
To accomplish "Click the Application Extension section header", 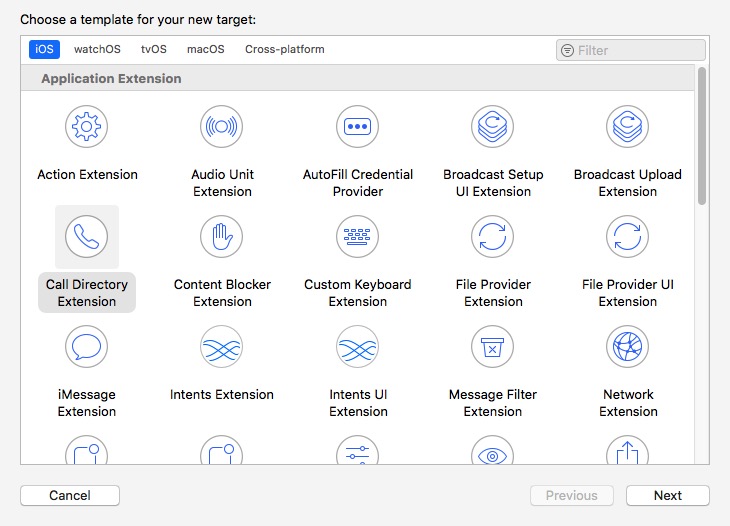I will 358,78.
